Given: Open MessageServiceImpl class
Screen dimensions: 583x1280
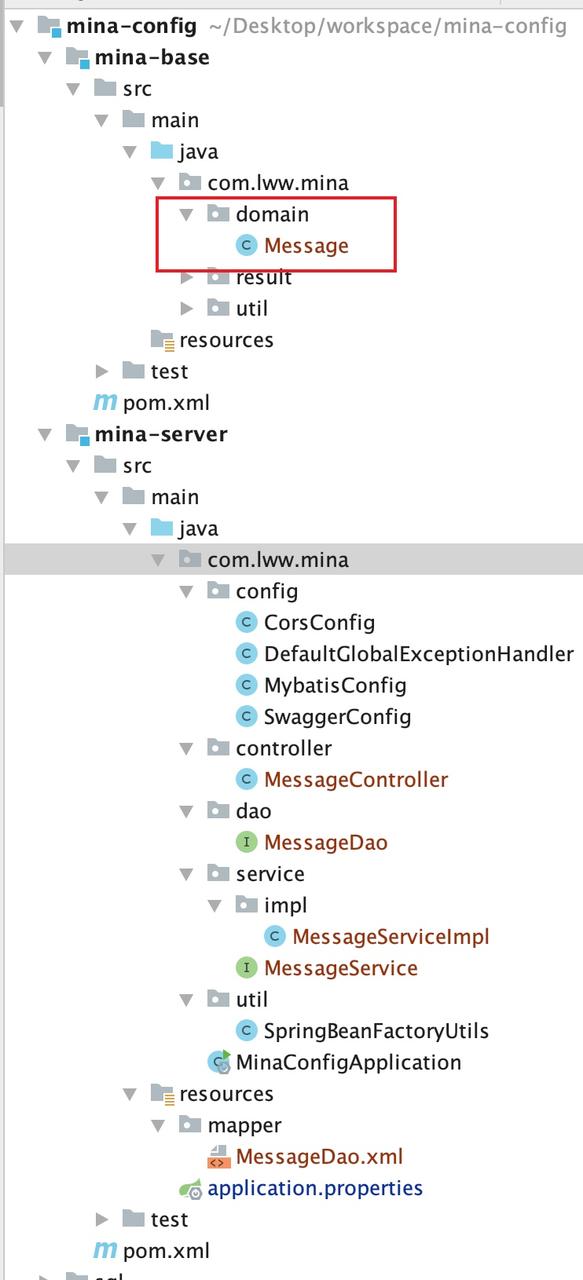Looking at the screenshot, I should (x=391, y=937).
